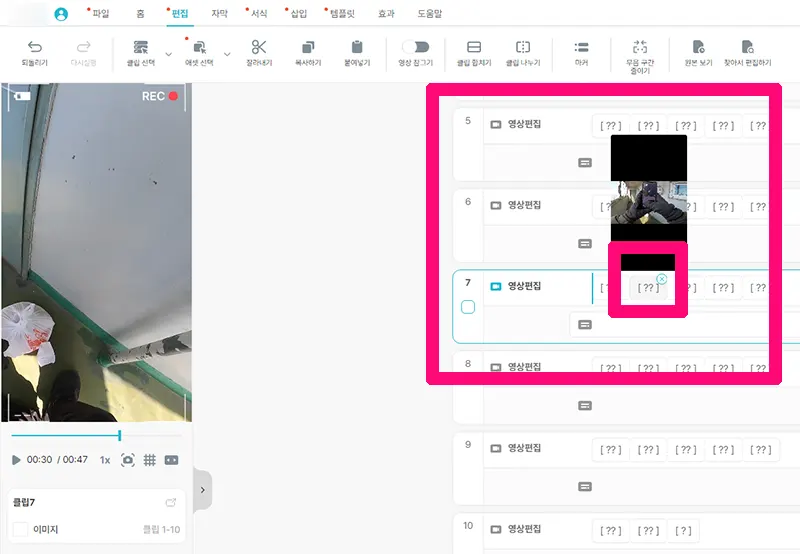Undo with the 되돌리기 button
The height and width of the screenshot is (554, 800).
35,53
